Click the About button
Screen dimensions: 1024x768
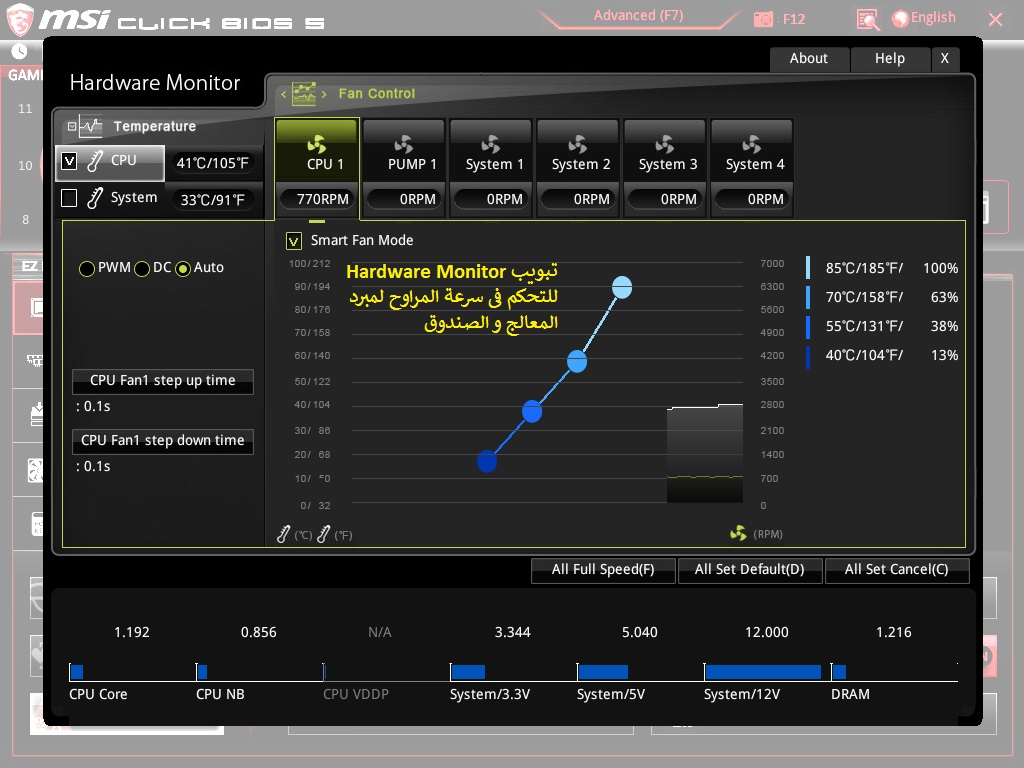[809, 59]
